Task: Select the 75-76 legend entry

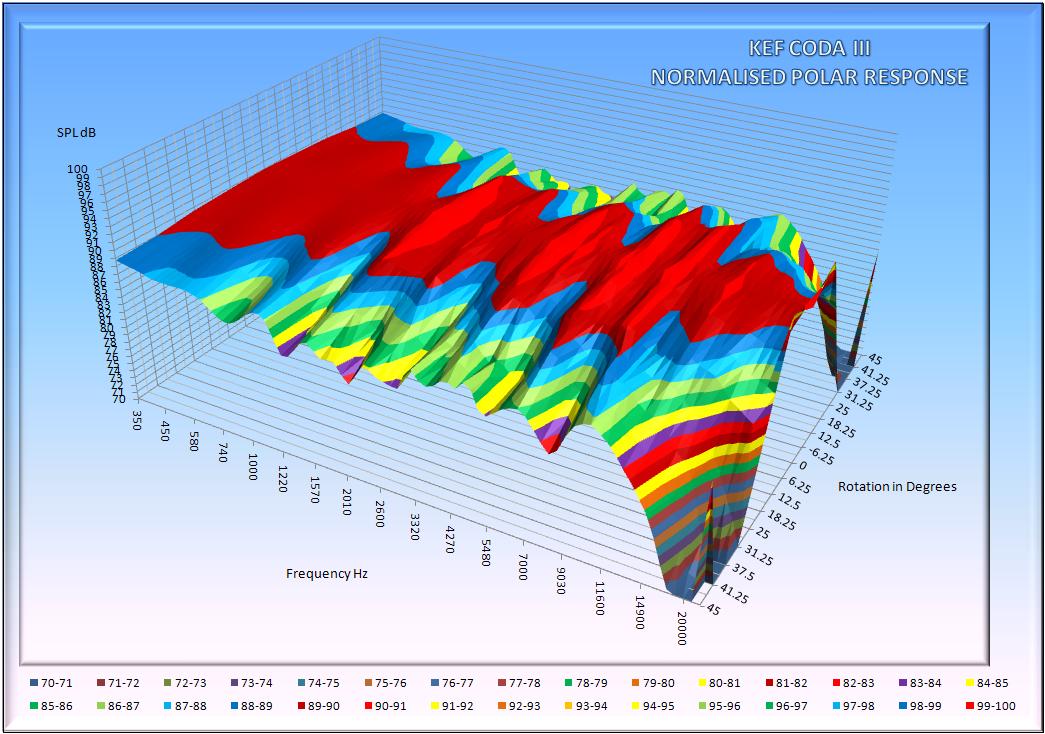Action: tap(385, 683)
